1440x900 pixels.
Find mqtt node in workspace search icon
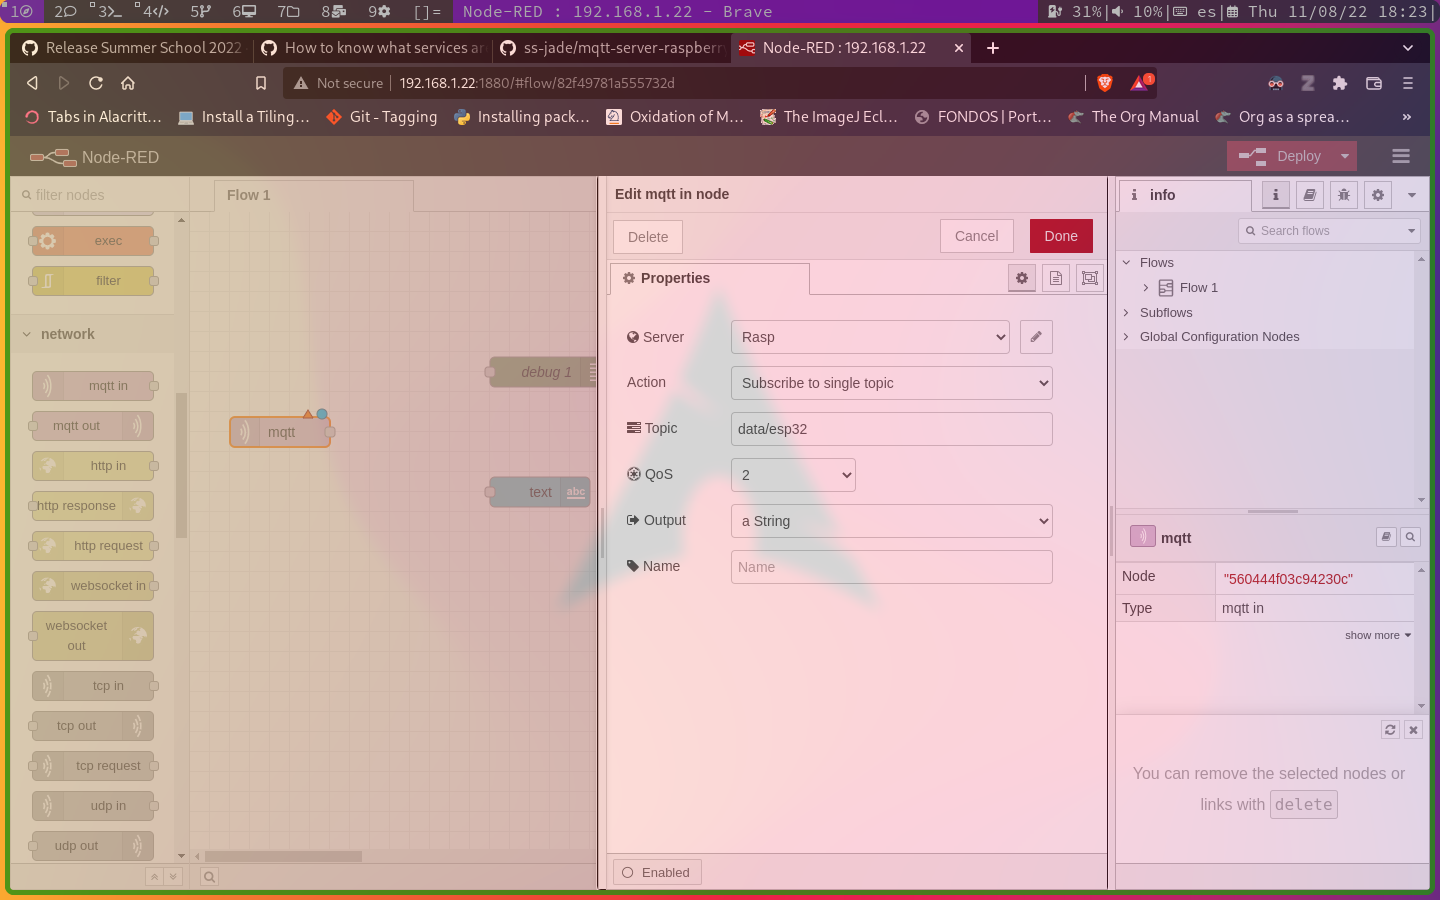(1410, 537)
